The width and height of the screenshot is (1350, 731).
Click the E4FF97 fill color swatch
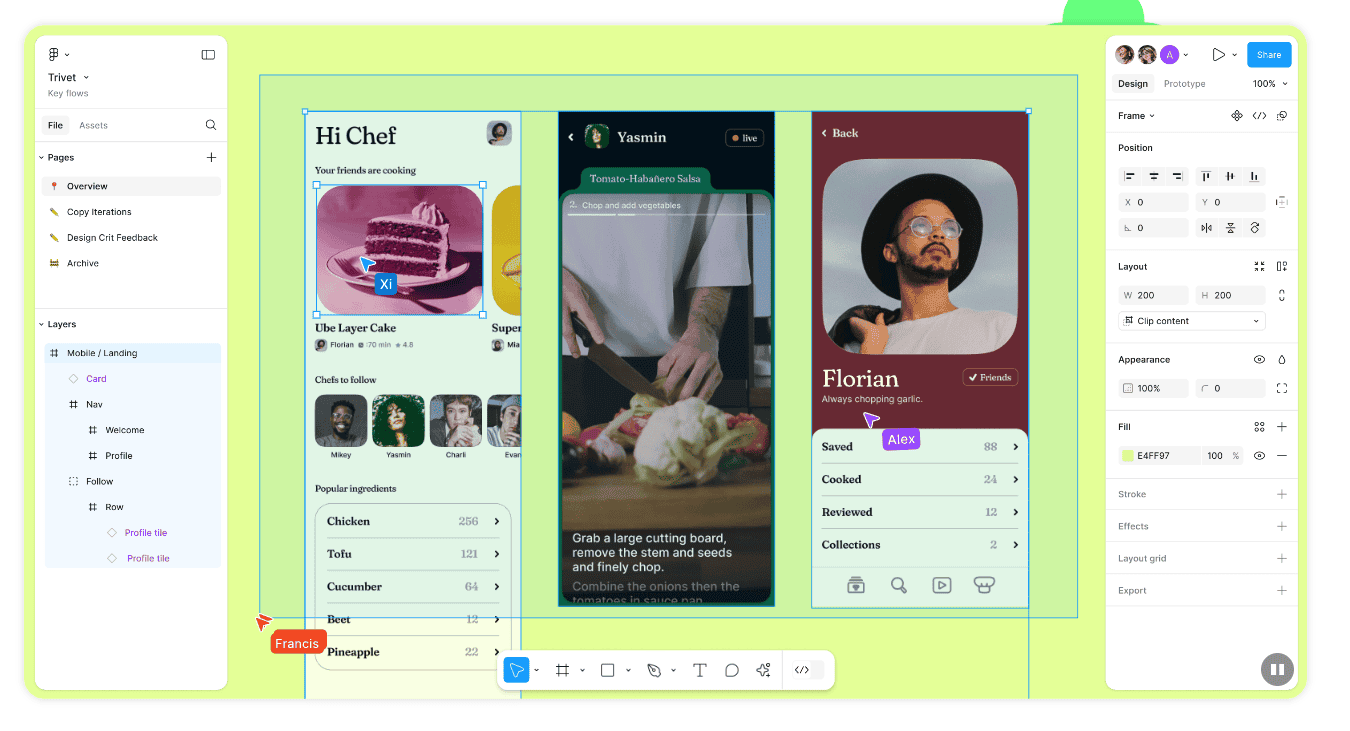pyautogui.click(x=1128, y=455)
